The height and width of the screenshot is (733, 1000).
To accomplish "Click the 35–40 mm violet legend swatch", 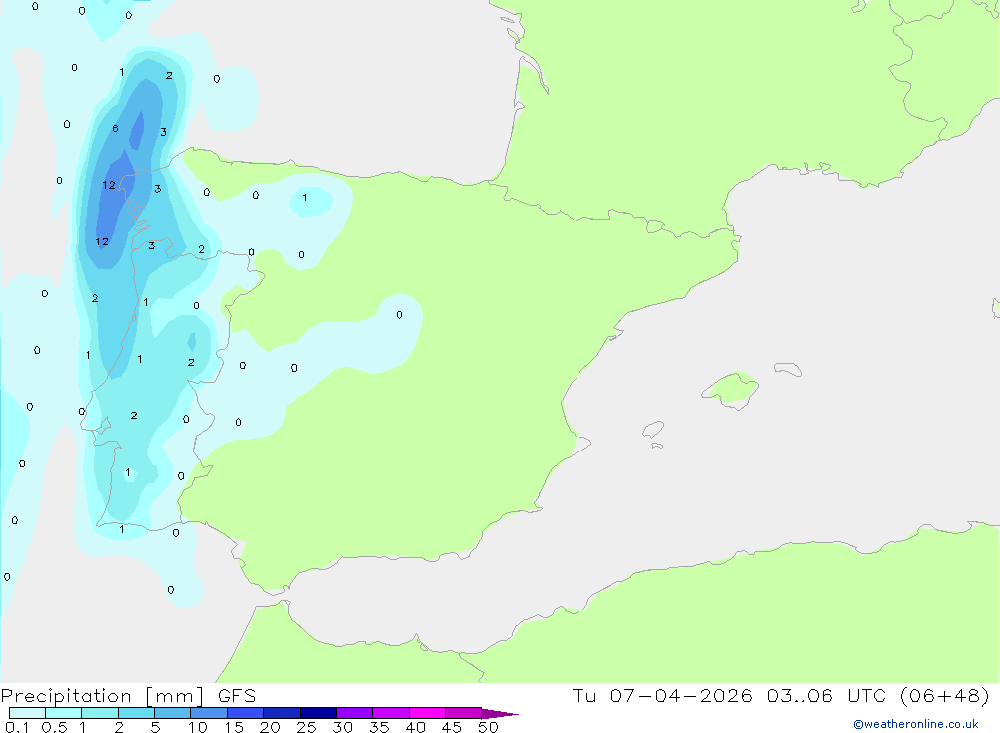I will click(391, 713).
